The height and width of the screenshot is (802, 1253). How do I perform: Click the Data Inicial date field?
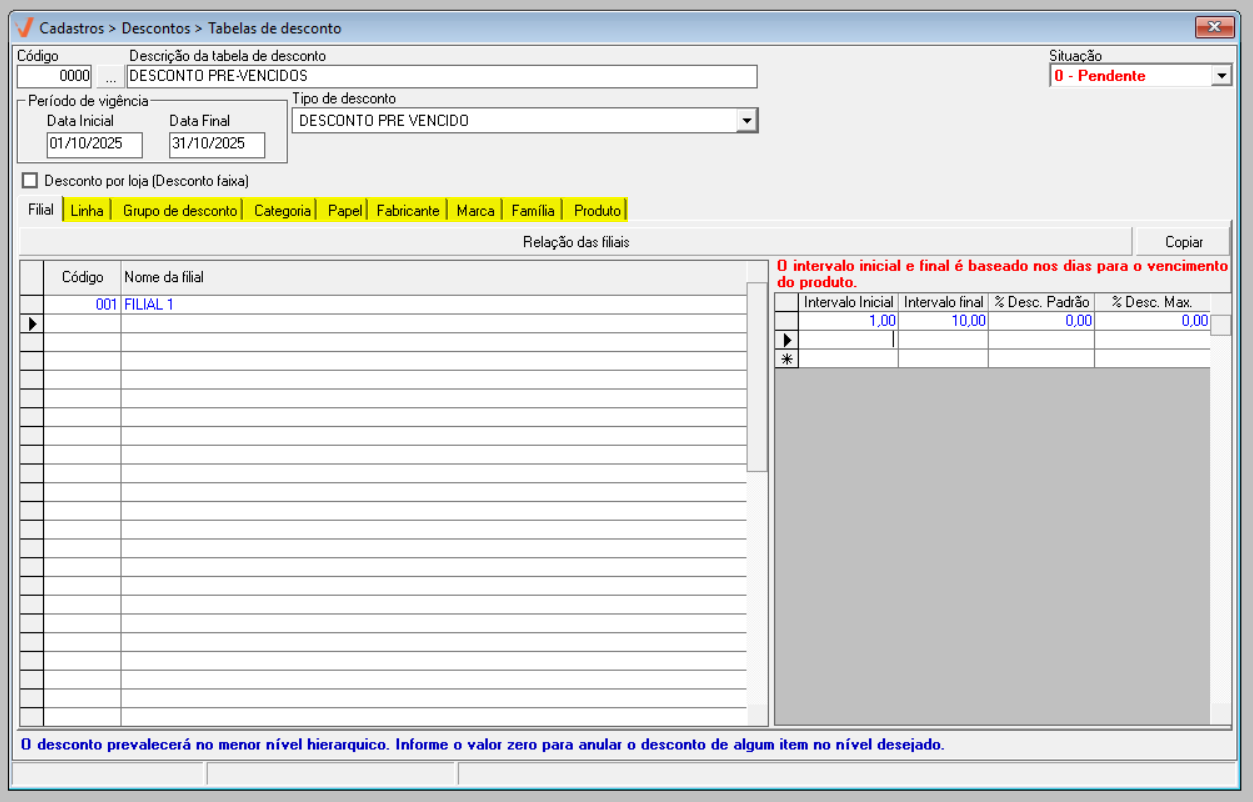pyautogui.click(x=94, y=144)
